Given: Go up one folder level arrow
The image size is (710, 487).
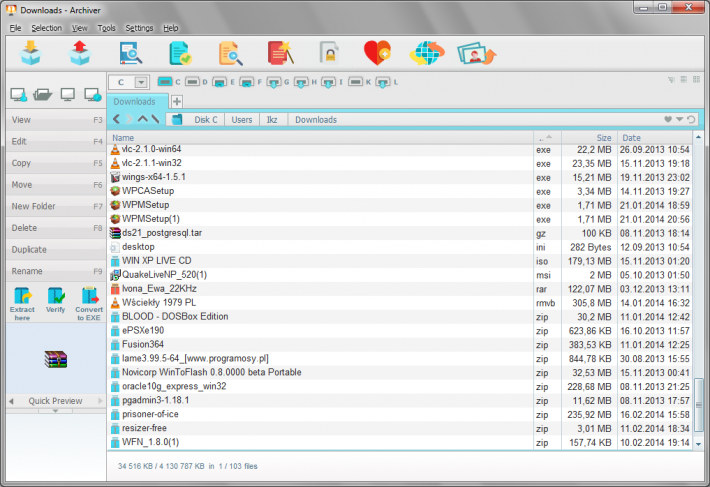Looking at the screenshot, I should click(x=143, y=119).
